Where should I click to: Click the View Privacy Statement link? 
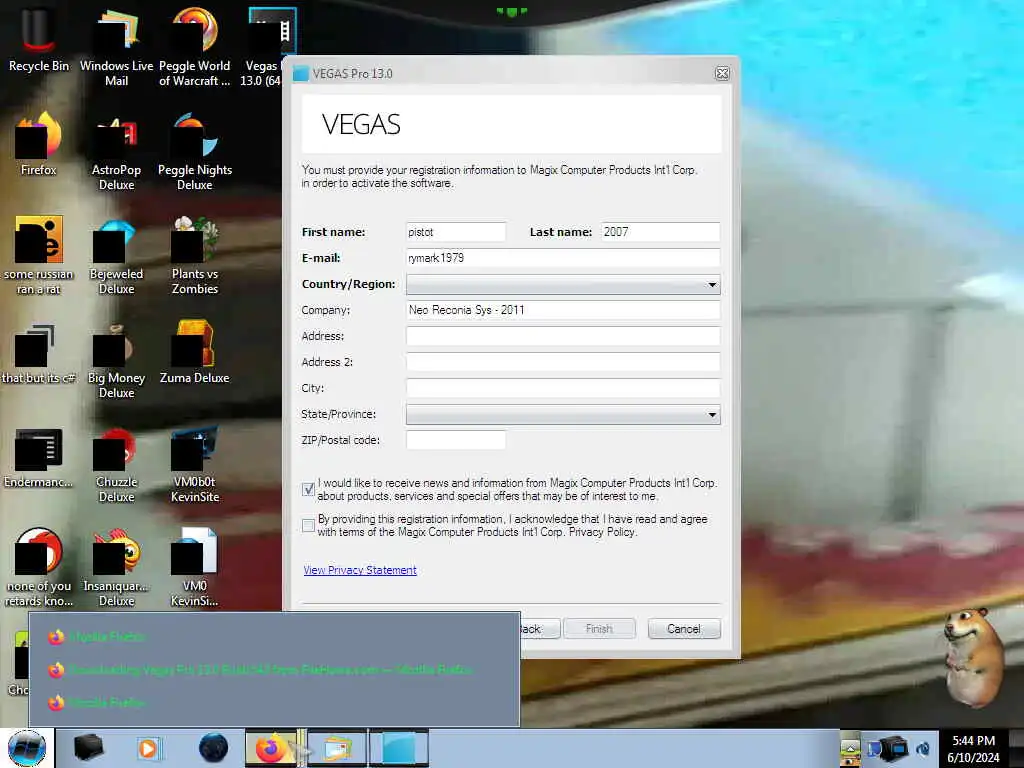360,570
